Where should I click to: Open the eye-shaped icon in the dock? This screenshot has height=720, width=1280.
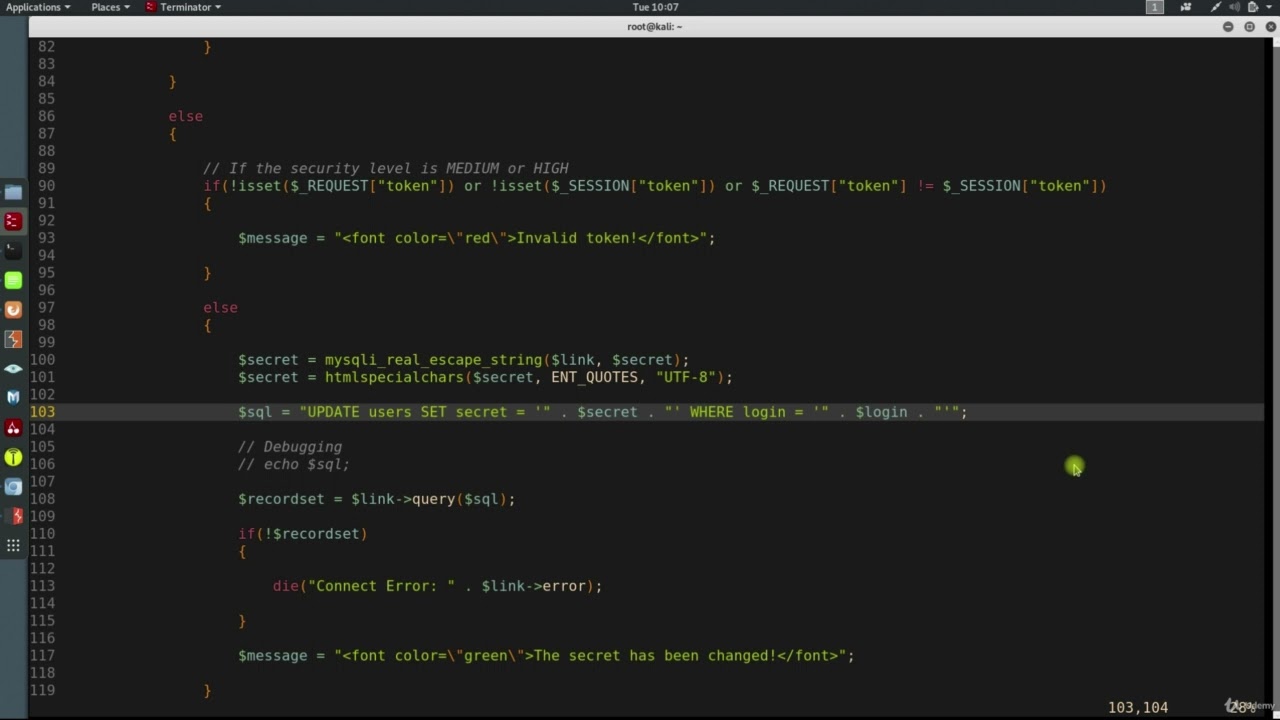coord(13,369)
